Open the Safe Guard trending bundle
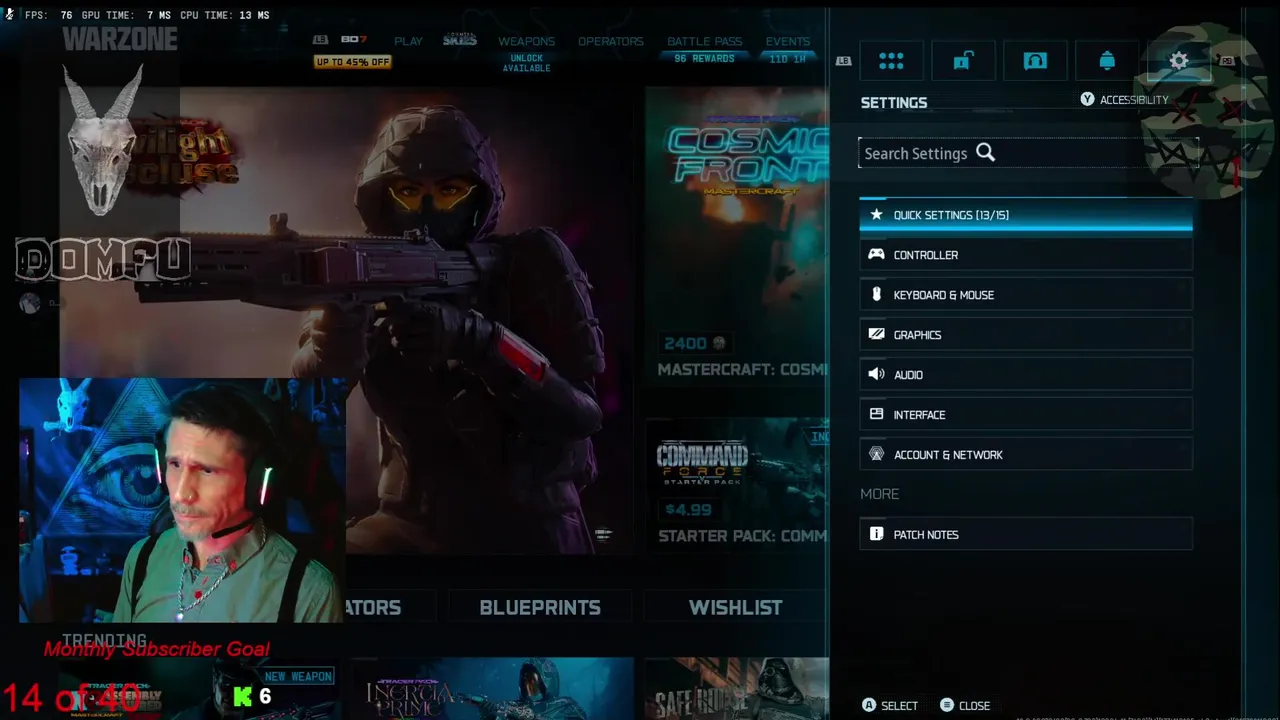Image resolution: width=1280 pixels, height=720 pixels. pos(737,689)
